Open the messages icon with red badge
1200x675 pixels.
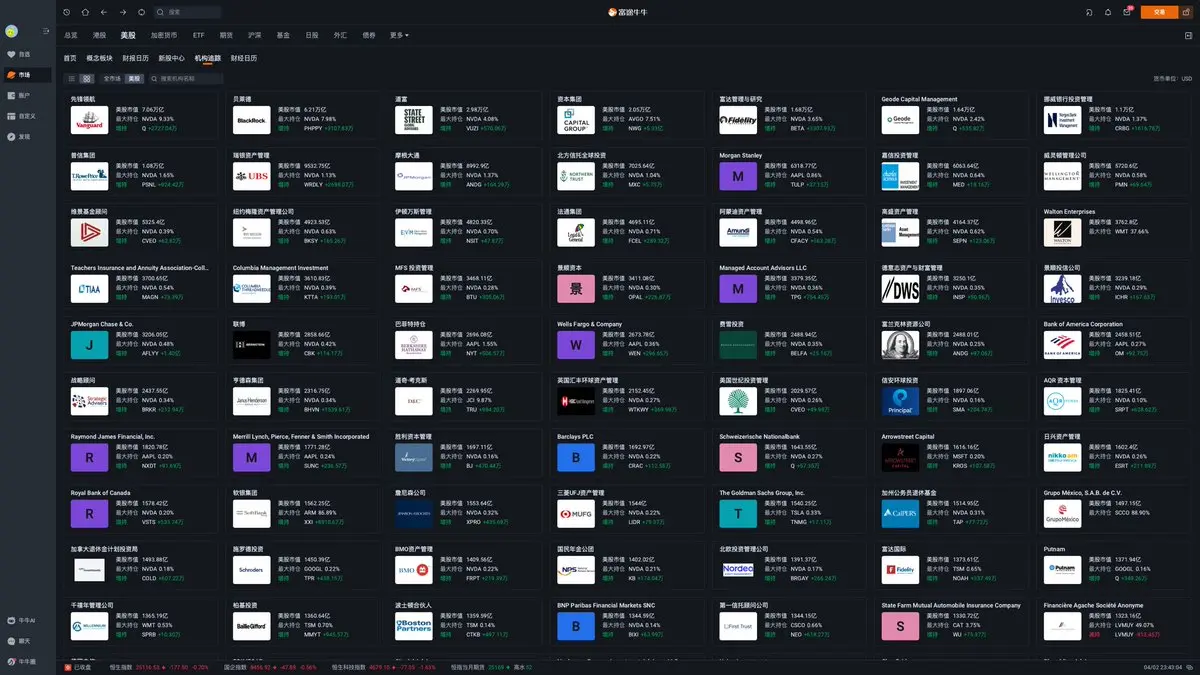tap(1127, 12)
